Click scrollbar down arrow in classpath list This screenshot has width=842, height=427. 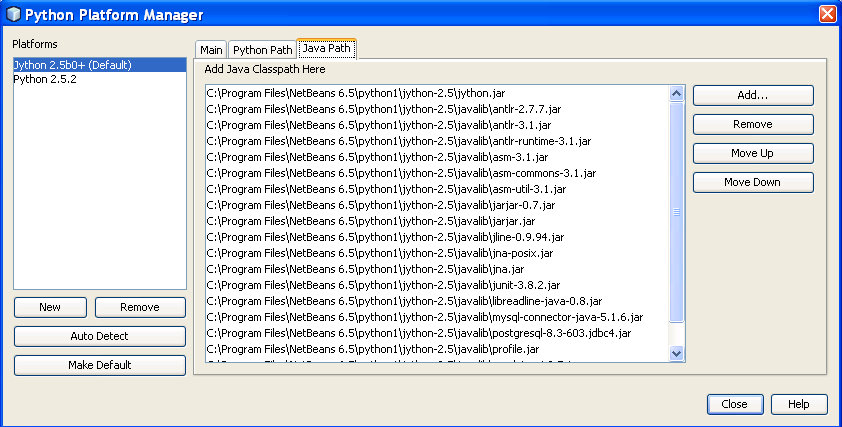pyautogui.click(x=677, y=353)
